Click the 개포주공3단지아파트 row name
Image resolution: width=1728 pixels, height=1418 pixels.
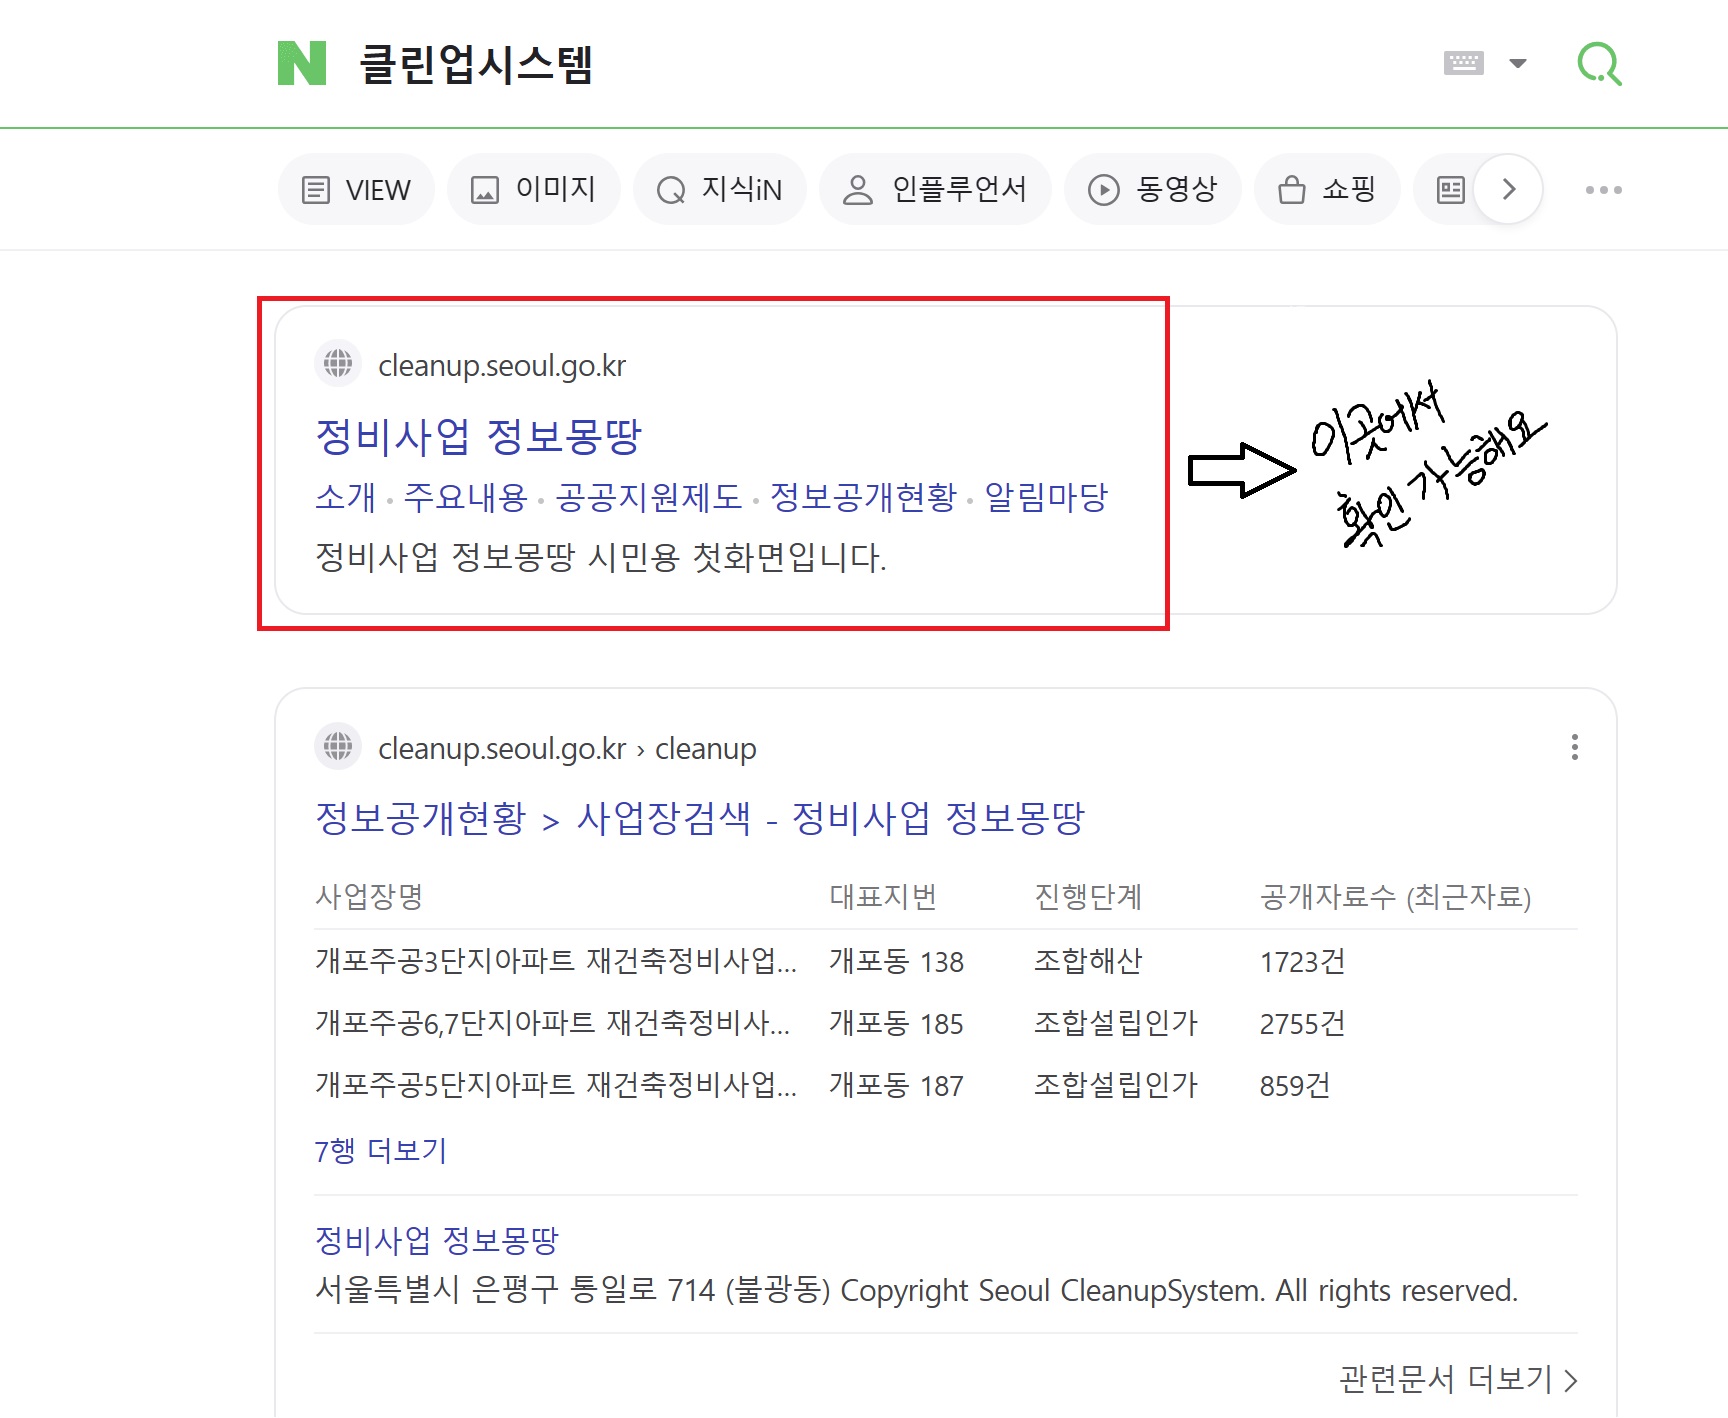point(556,961)
